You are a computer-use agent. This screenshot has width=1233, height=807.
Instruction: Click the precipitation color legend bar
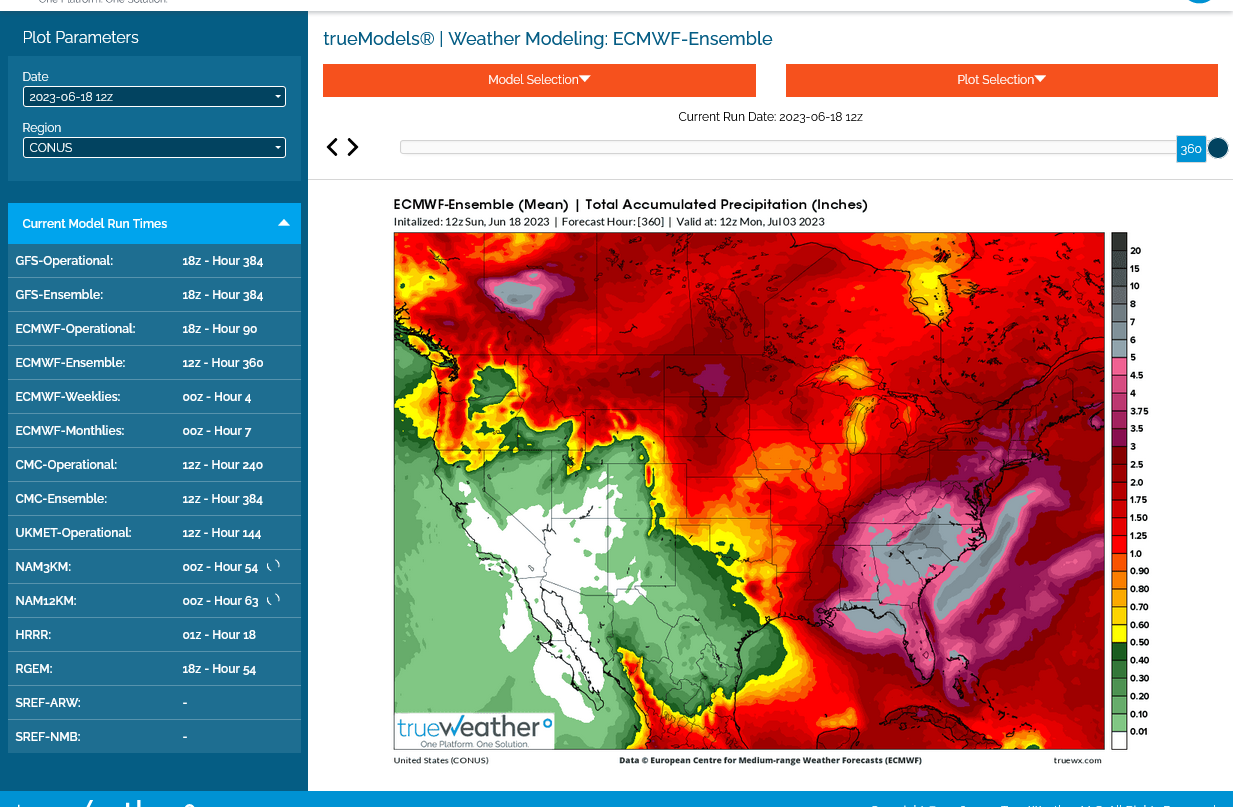pyautogui.click(x=1119, y=491)
